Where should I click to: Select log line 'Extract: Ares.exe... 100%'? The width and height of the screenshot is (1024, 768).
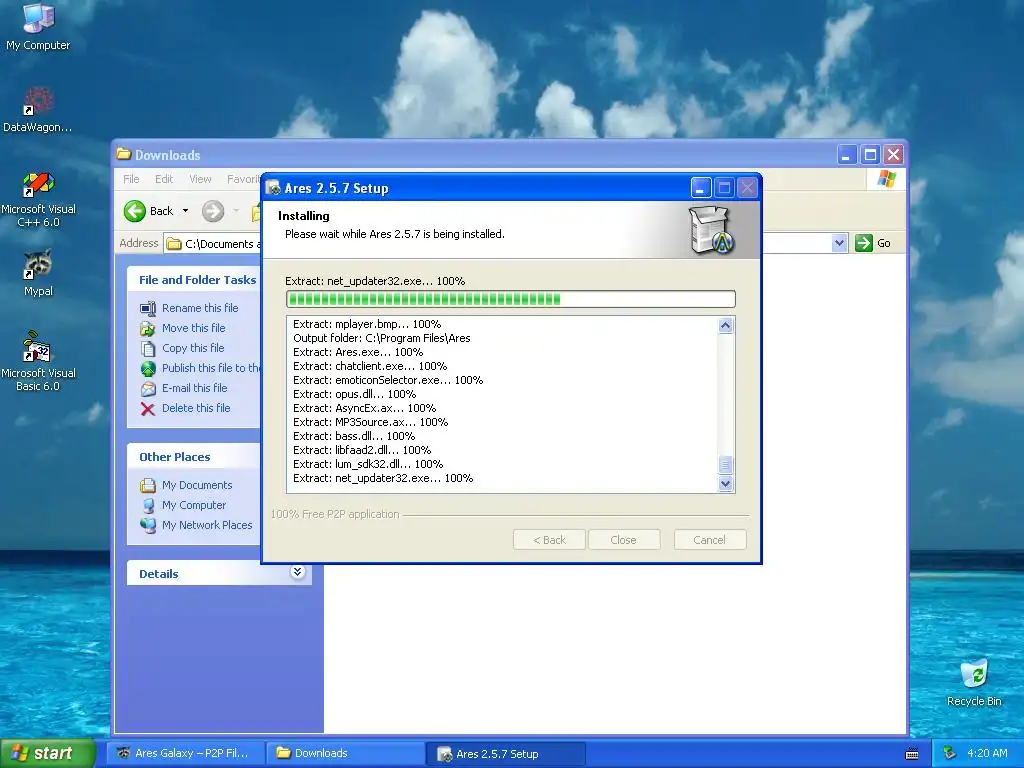tap(358, 352)
